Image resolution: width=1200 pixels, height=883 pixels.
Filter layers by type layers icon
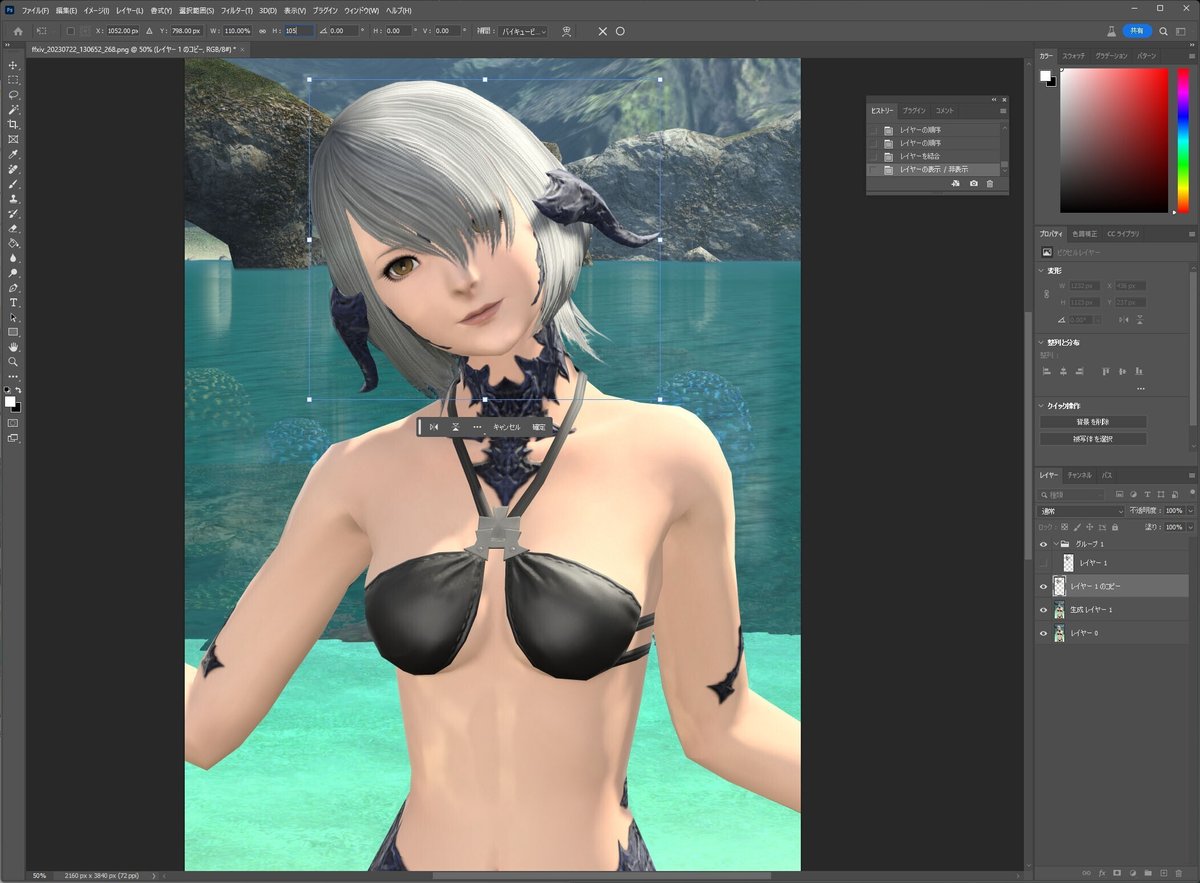point(1147,495)
